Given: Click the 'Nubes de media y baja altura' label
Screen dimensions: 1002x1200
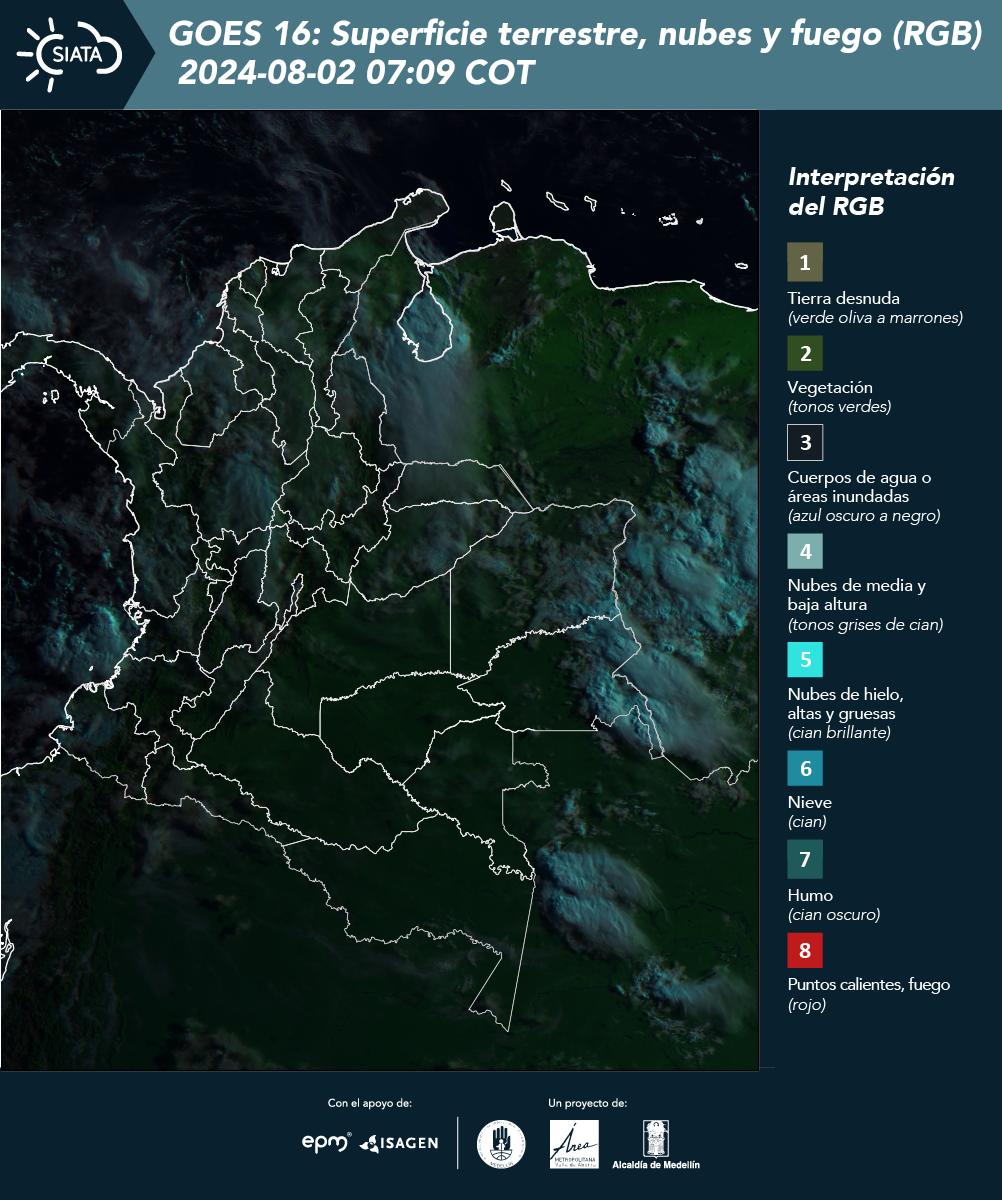Looking at the screenshot, I should point(857,595).
